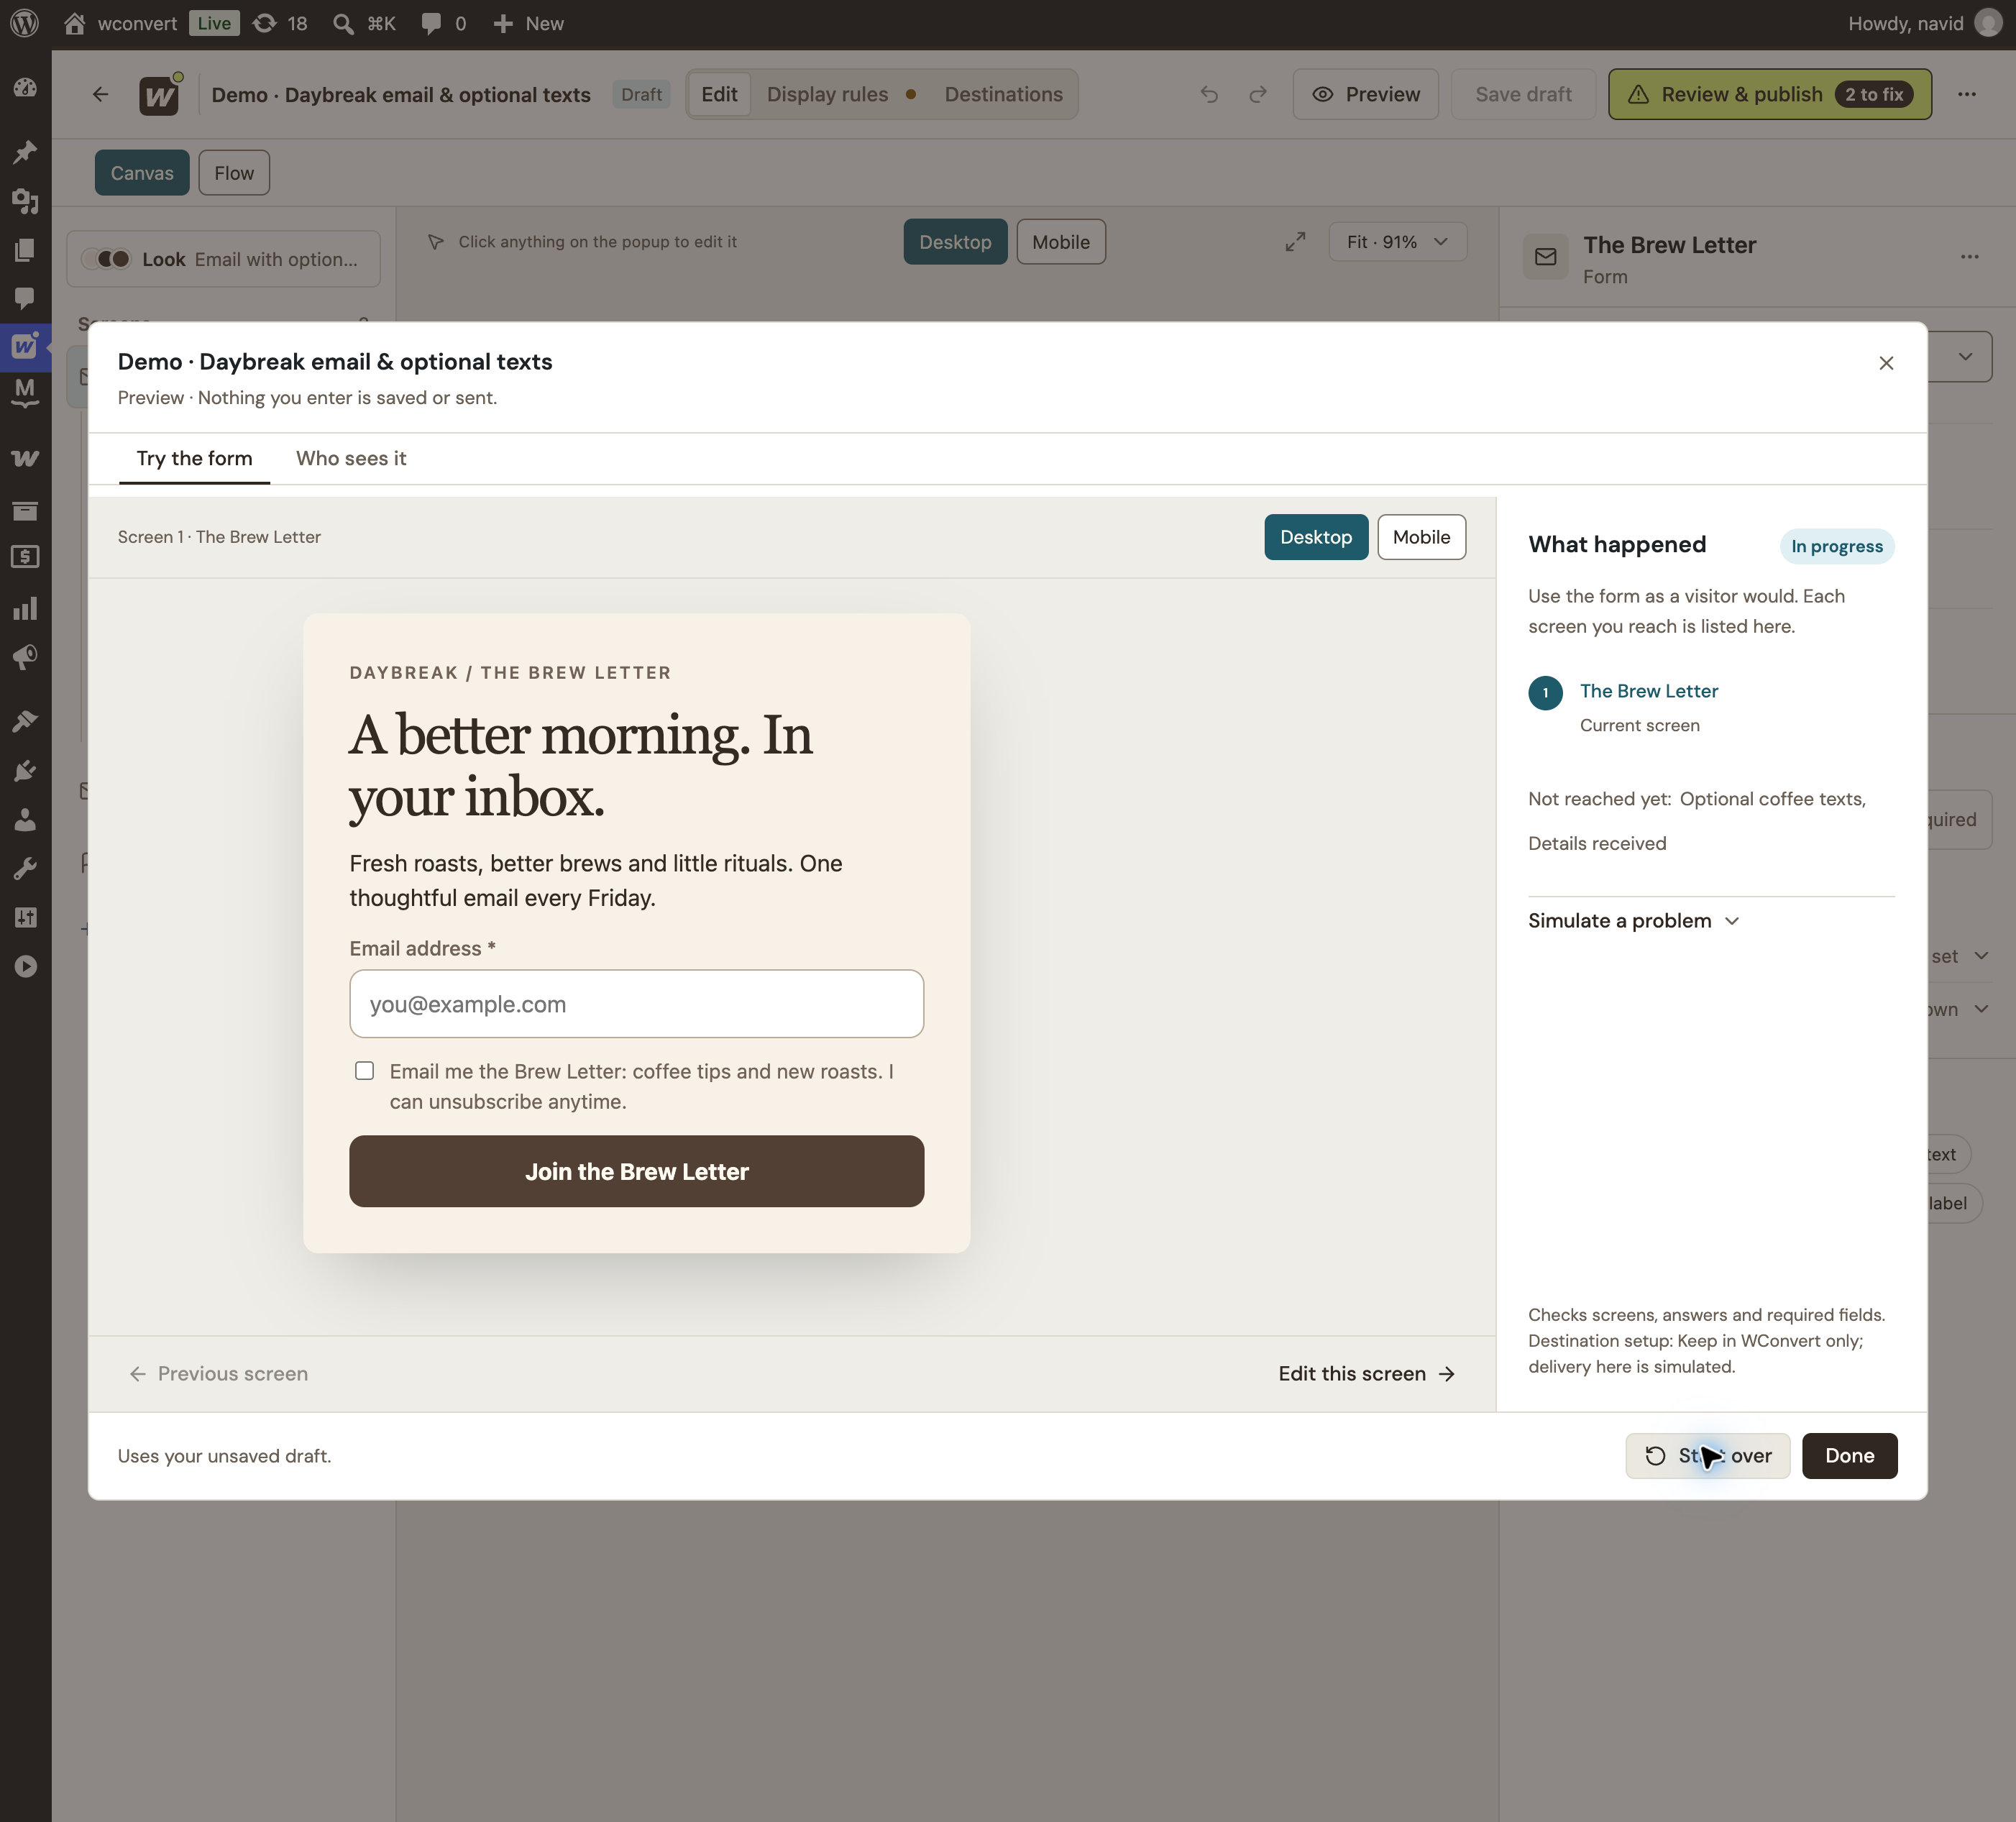This screenshot has width=2016, height=1822.
Task: Click the undo arrow in editor header
Action: (x=1209, y=94)
